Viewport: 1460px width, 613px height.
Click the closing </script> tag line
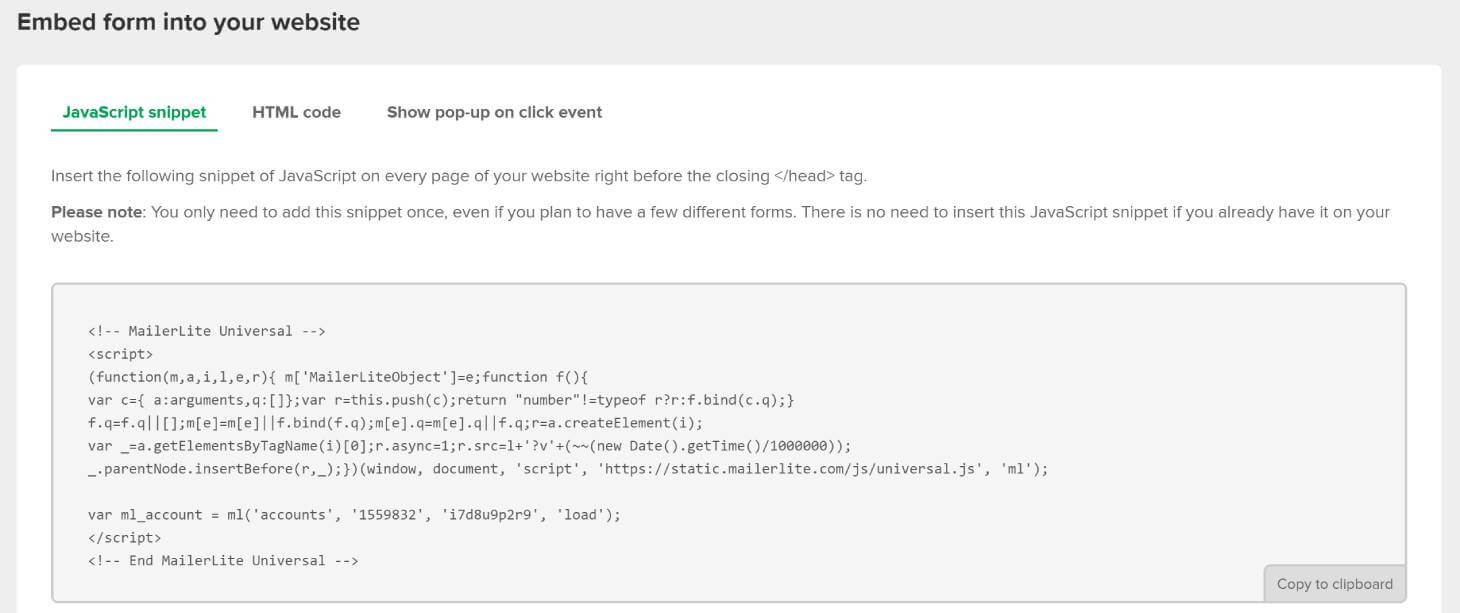[x=124, y=538]
